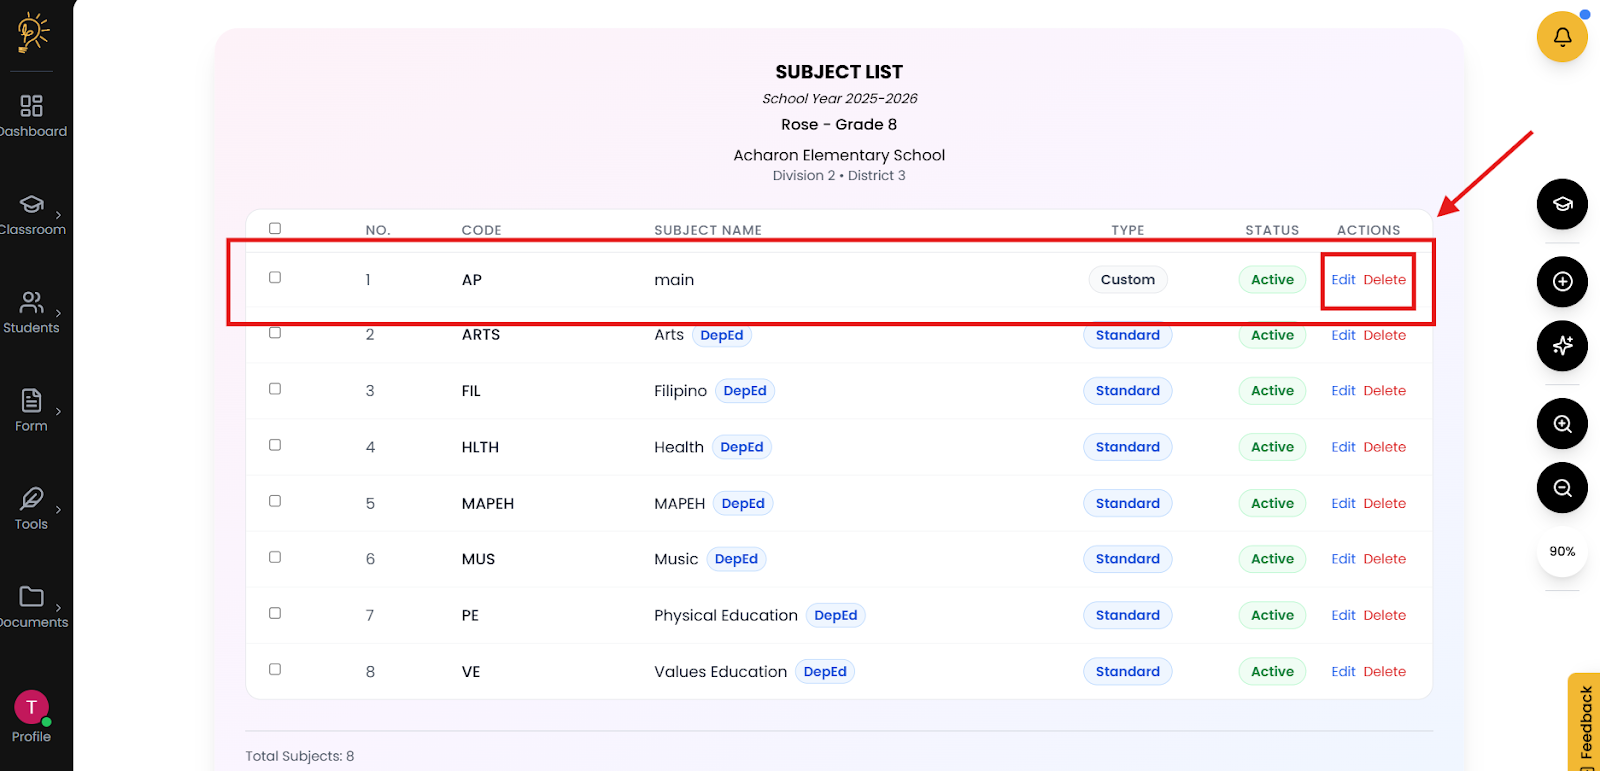
Task: Open the Documents menu in sidebar
Action: (x=32, y=606)
